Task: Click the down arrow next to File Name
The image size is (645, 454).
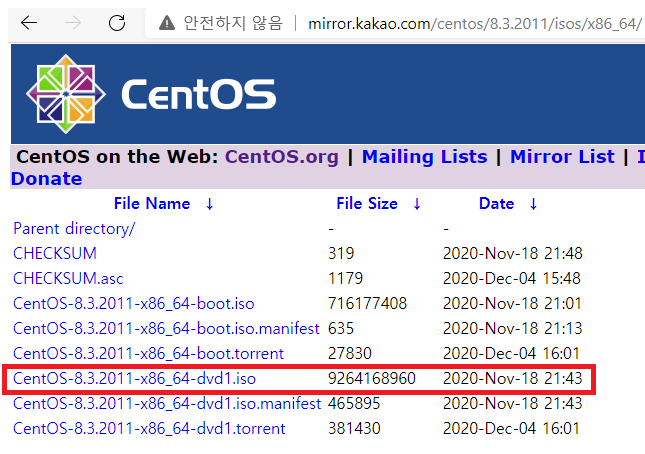Action: tap(209, 204)
